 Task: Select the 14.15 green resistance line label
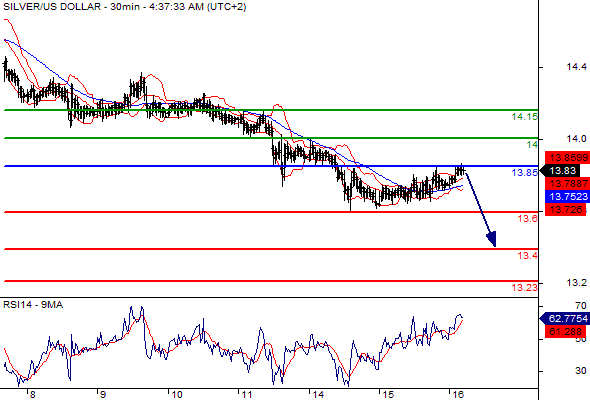(525, 117)
